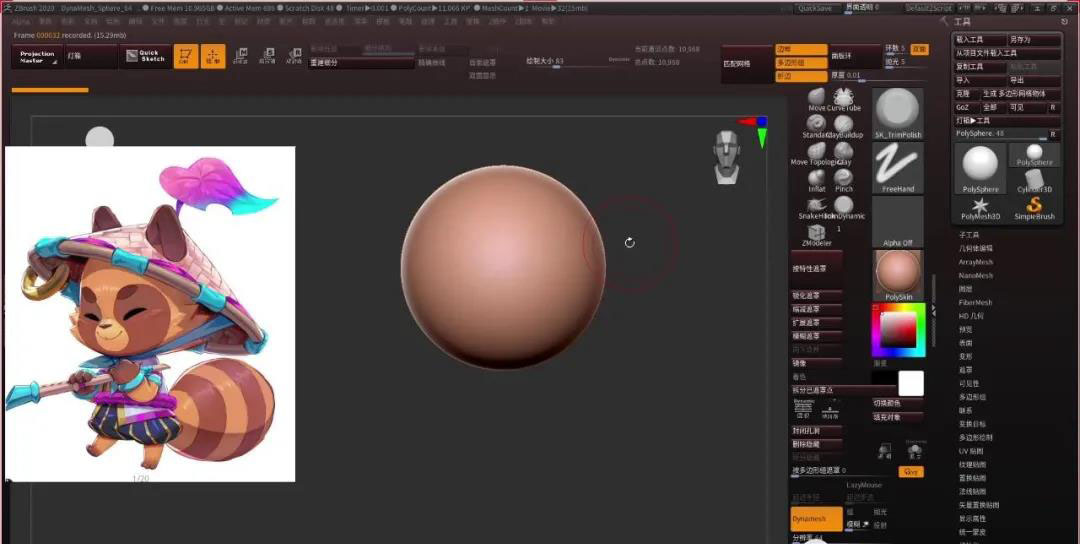Open the Alpha Off selector

pyautogui.click(x=898, y=222)
